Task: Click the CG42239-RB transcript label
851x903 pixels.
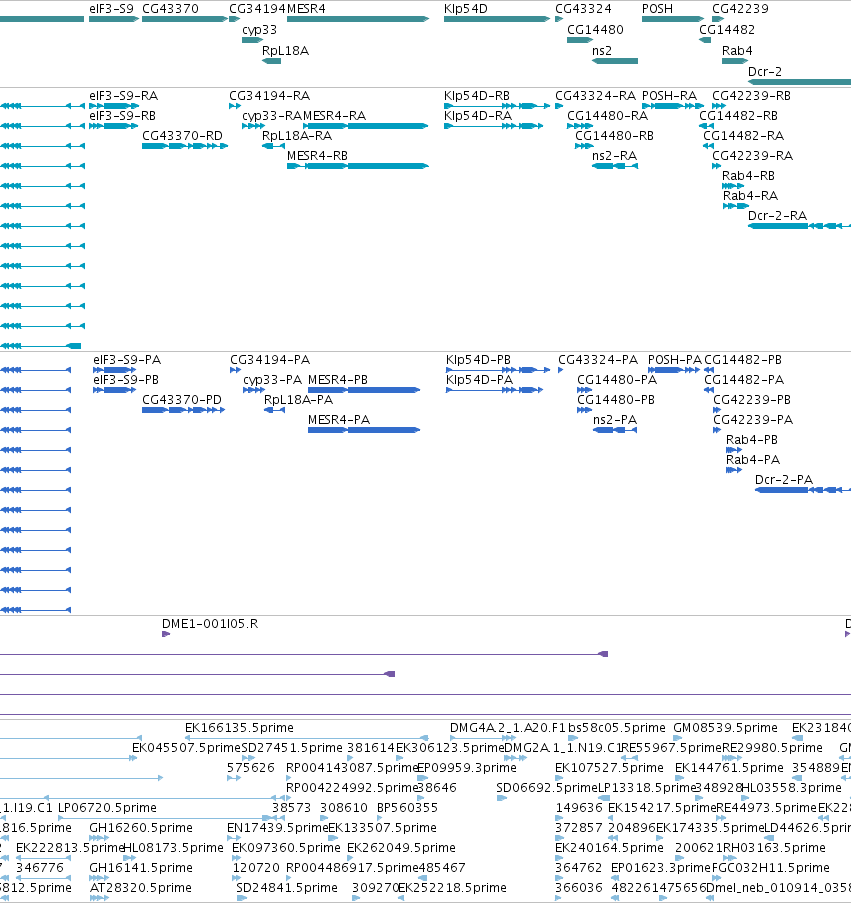Action: coord(751,96)
